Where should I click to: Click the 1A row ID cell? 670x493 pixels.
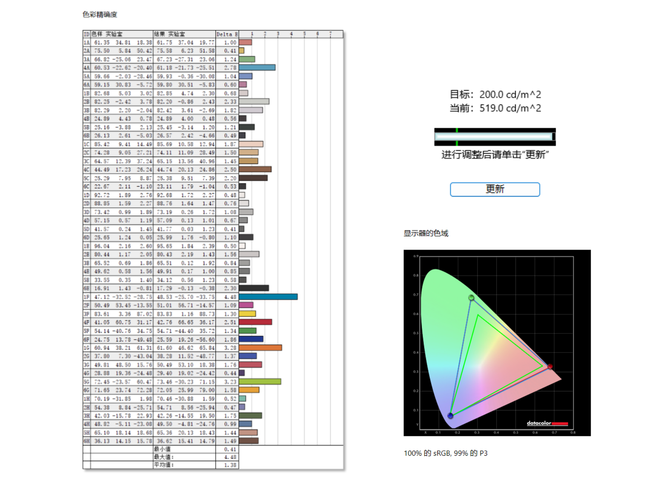click(x=86, y=42)
